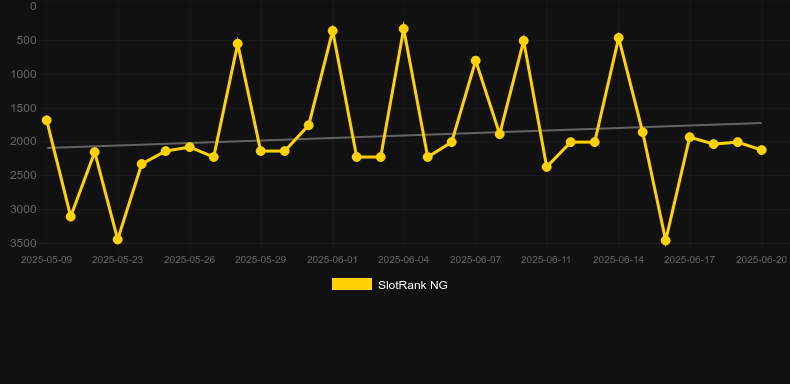Click the 0 y-axis label
Viewport: 790px width, 384px height.
(x=33, y=6)
